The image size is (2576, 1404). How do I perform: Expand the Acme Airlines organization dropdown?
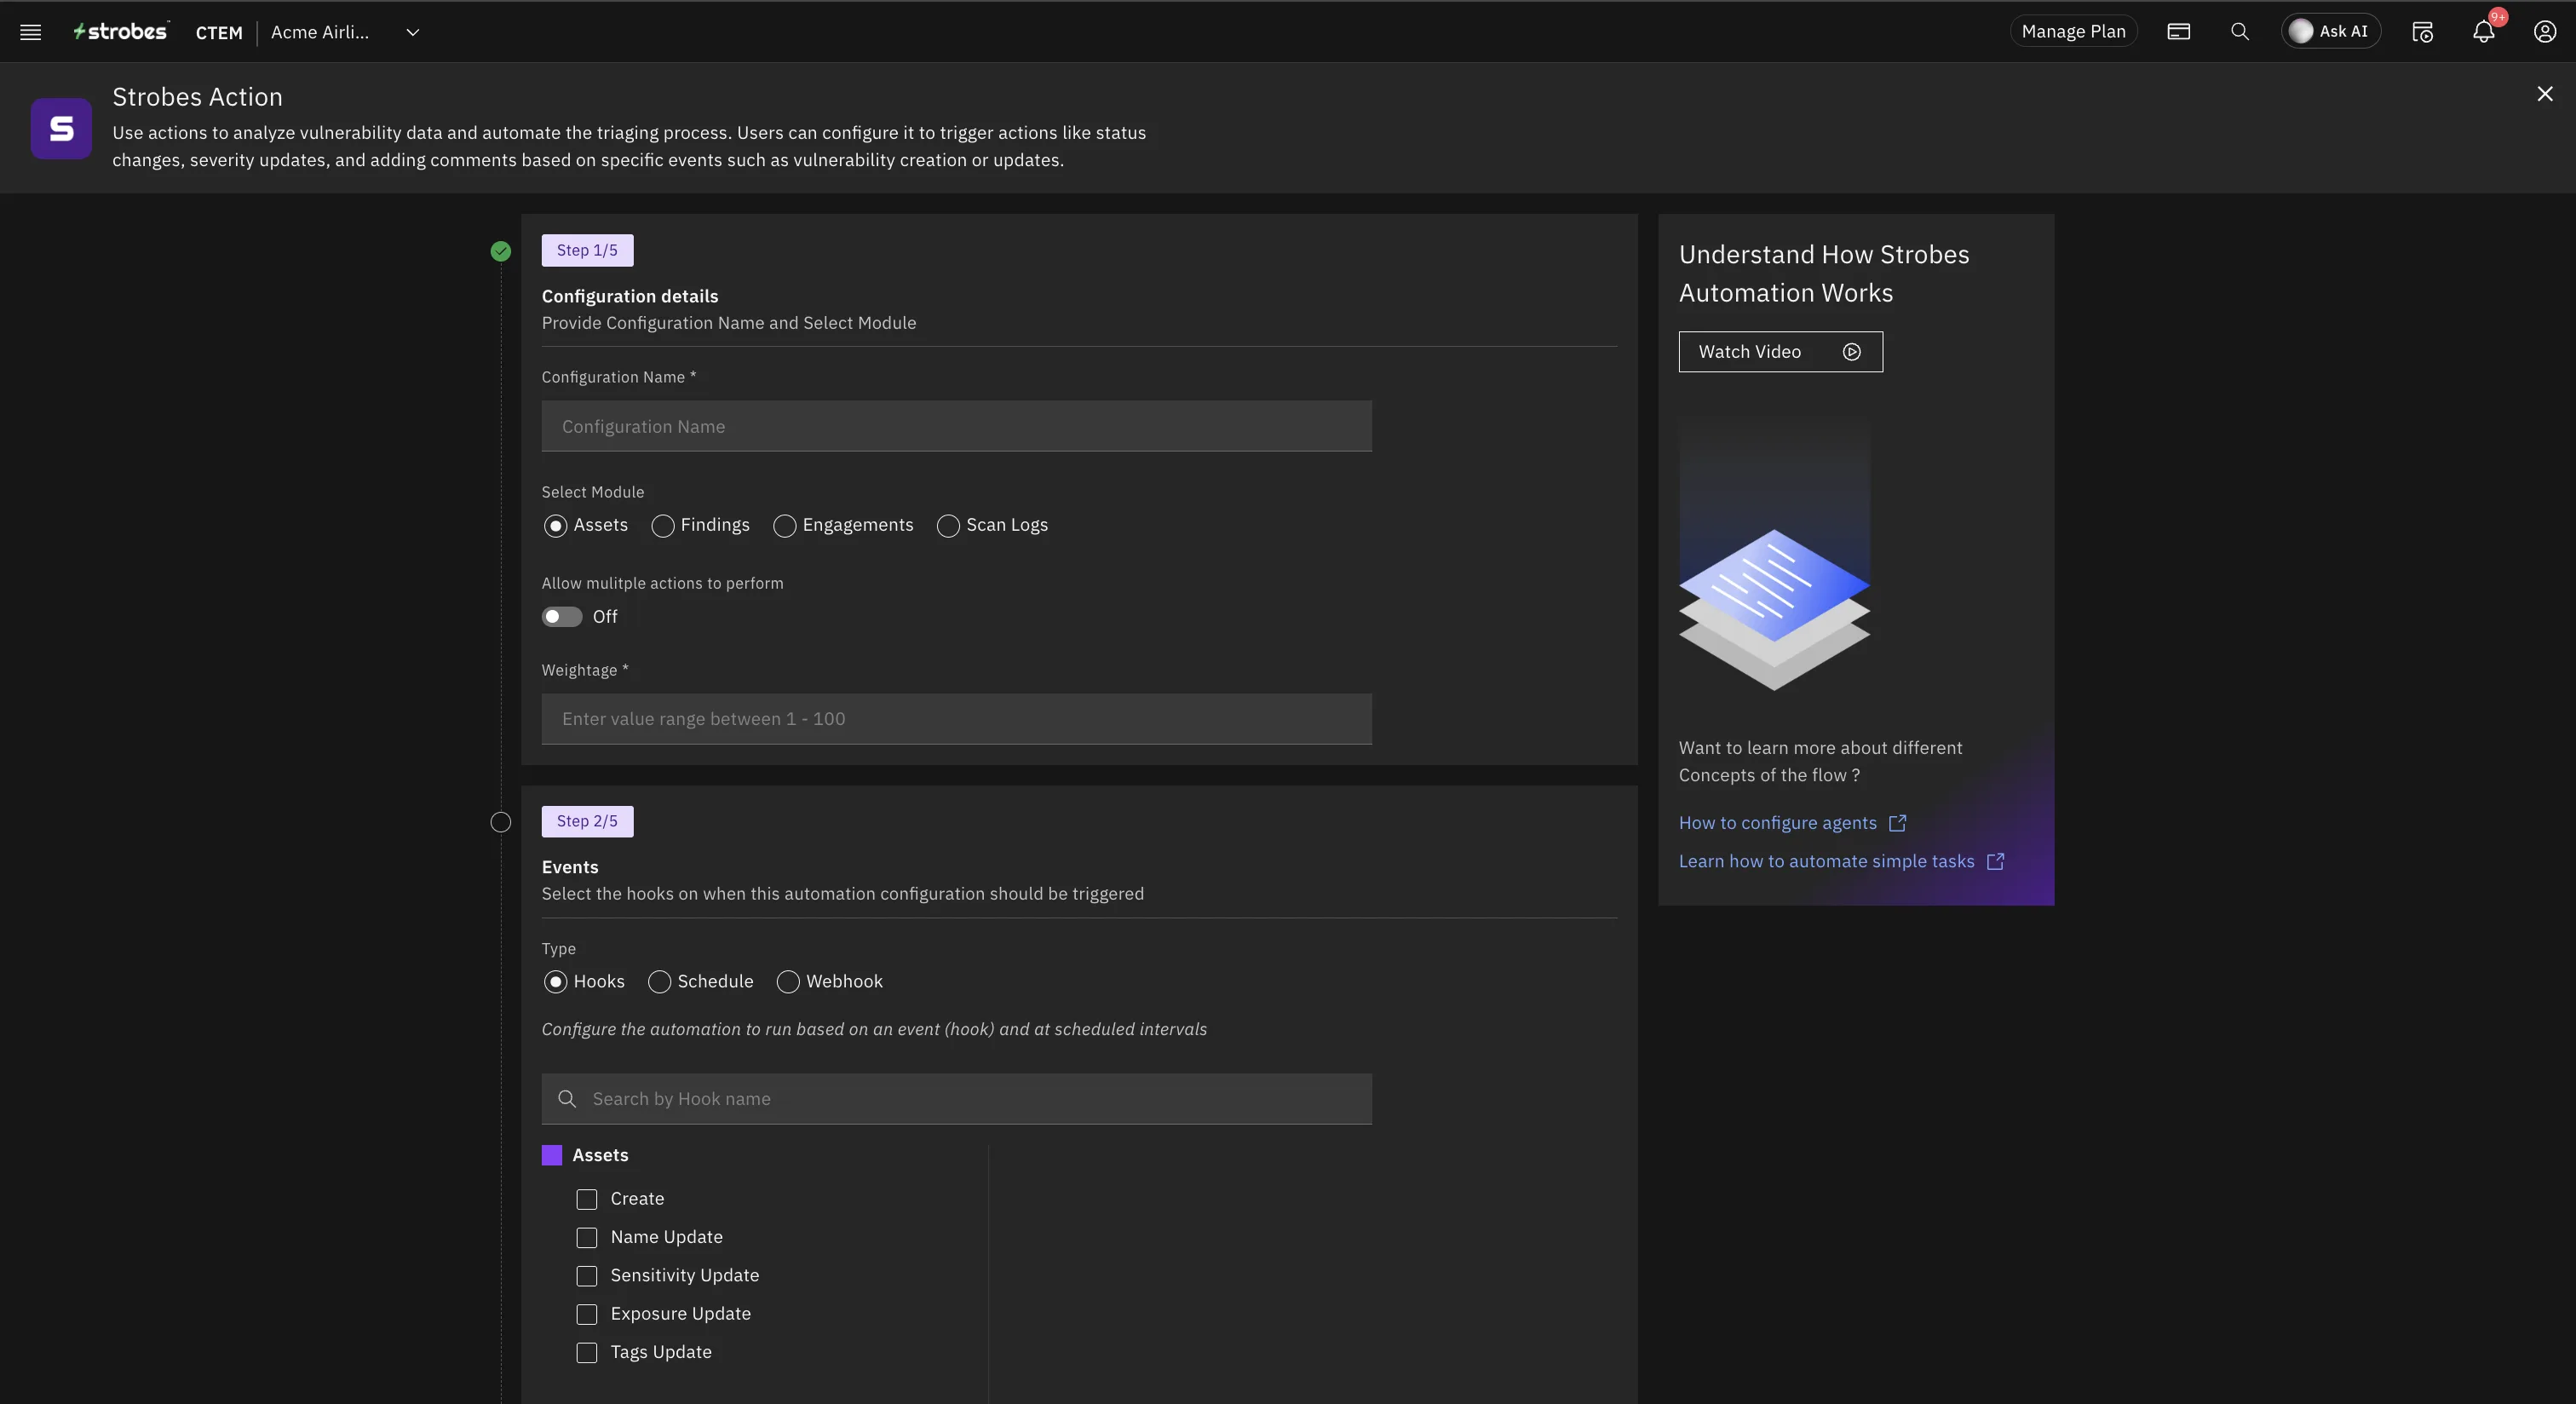[x=412, y=32]
